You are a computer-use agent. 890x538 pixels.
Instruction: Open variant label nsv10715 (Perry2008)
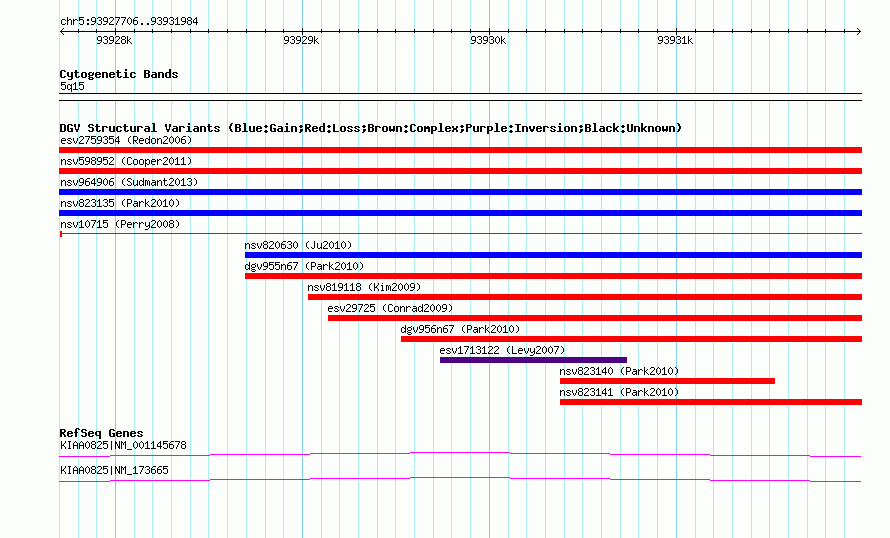coord(120,224)
